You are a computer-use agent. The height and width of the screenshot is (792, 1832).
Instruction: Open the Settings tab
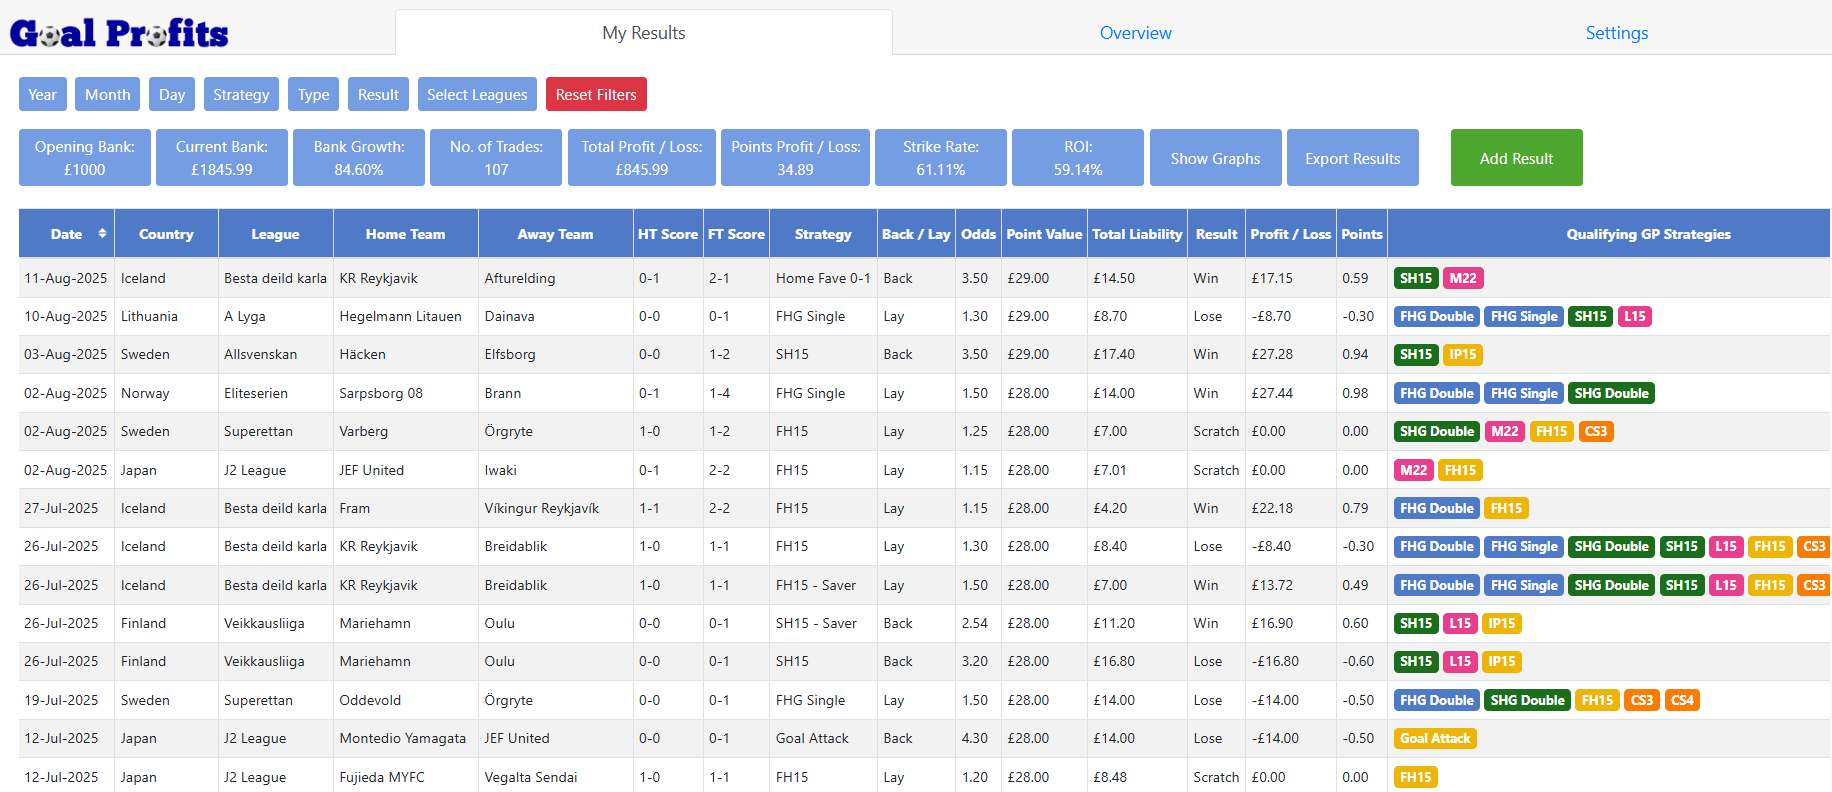pyautogui.click(x=1616, y=33)
